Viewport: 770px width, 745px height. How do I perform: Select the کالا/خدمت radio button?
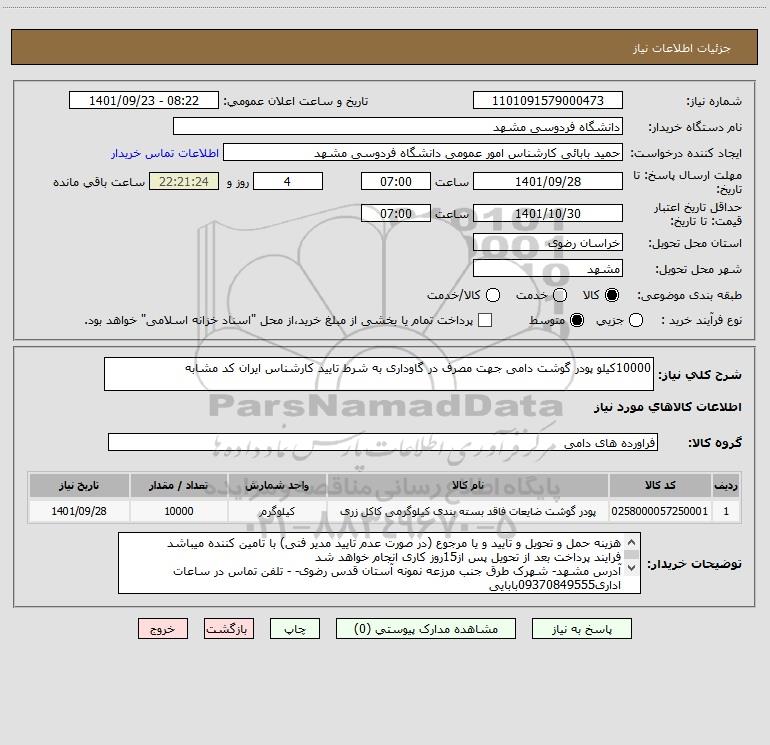pos(493,295)
